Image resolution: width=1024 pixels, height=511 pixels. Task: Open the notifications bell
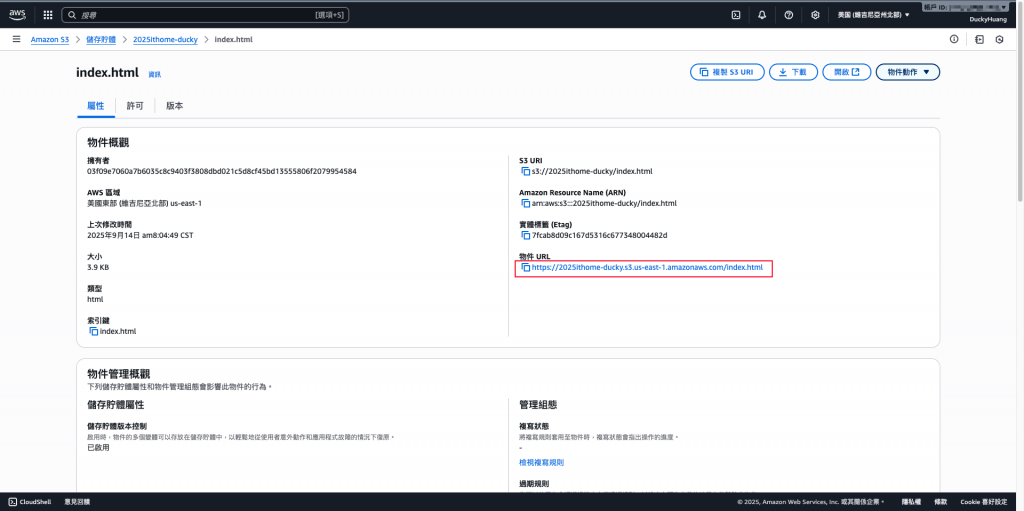coord(762,15)
